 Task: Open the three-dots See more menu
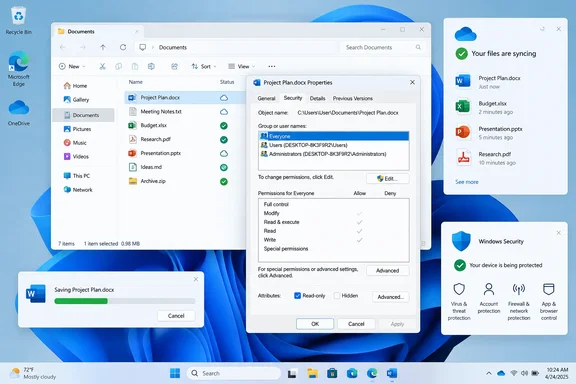pos(271,67)
